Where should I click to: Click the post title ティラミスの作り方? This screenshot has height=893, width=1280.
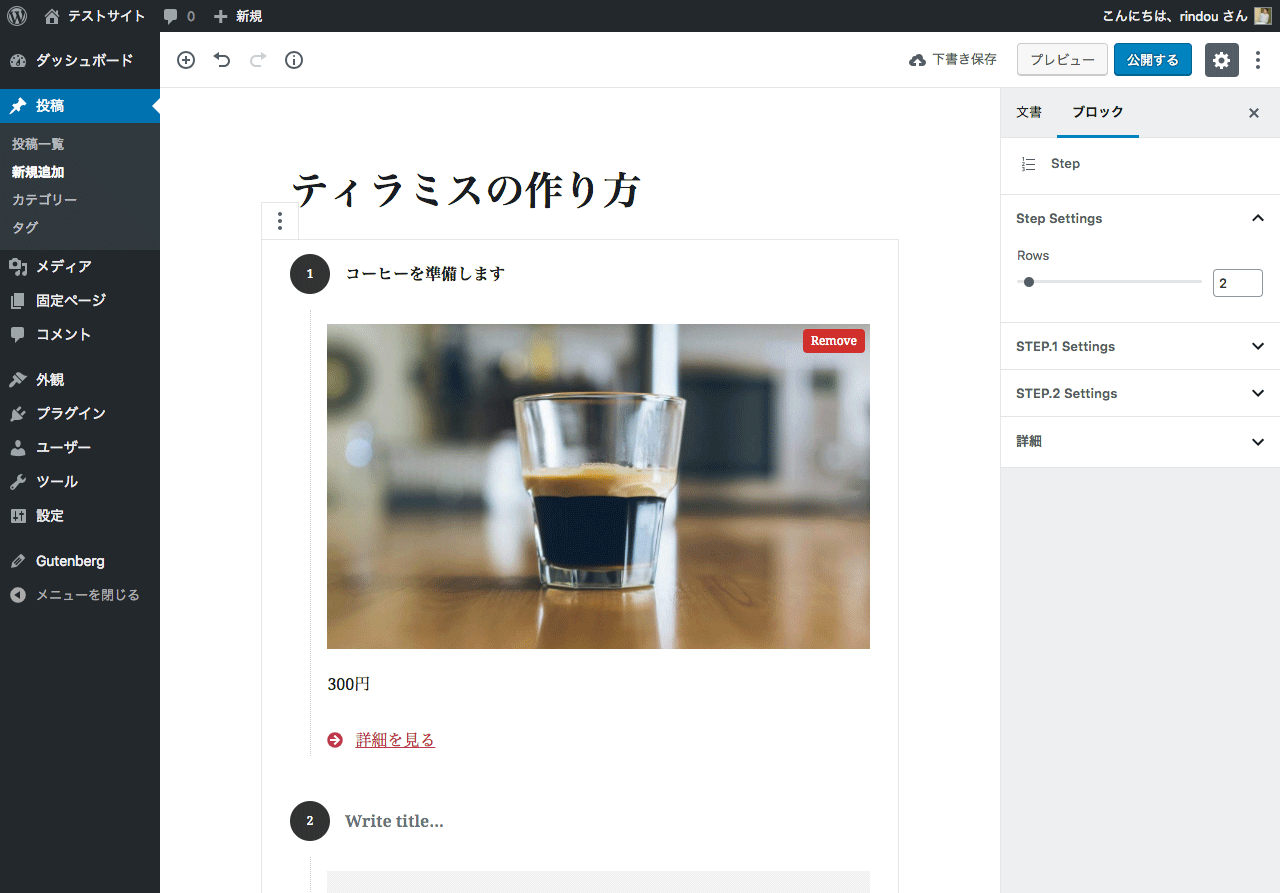466,190
